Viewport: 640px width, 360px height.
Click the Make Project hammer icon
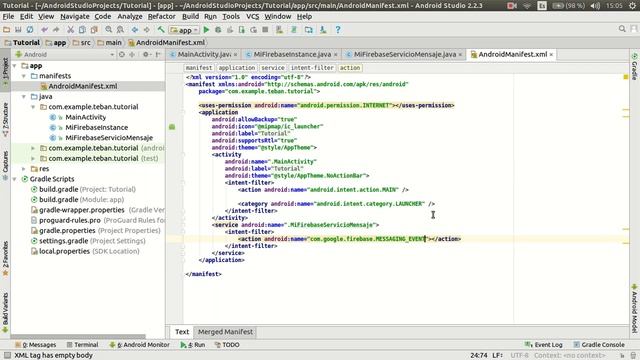[x=161, y=30]
